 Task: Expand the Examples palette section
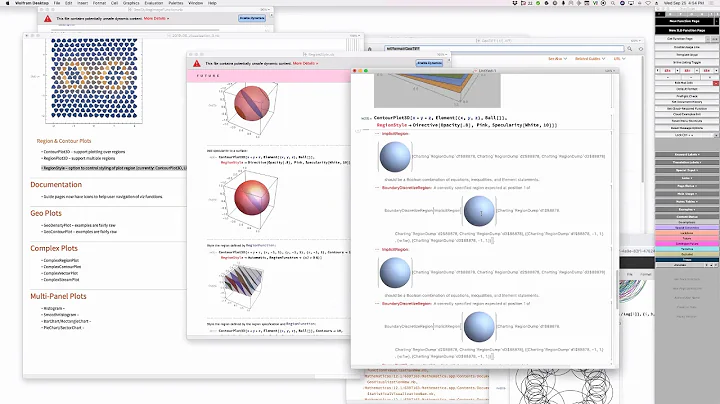click(686, 209)
